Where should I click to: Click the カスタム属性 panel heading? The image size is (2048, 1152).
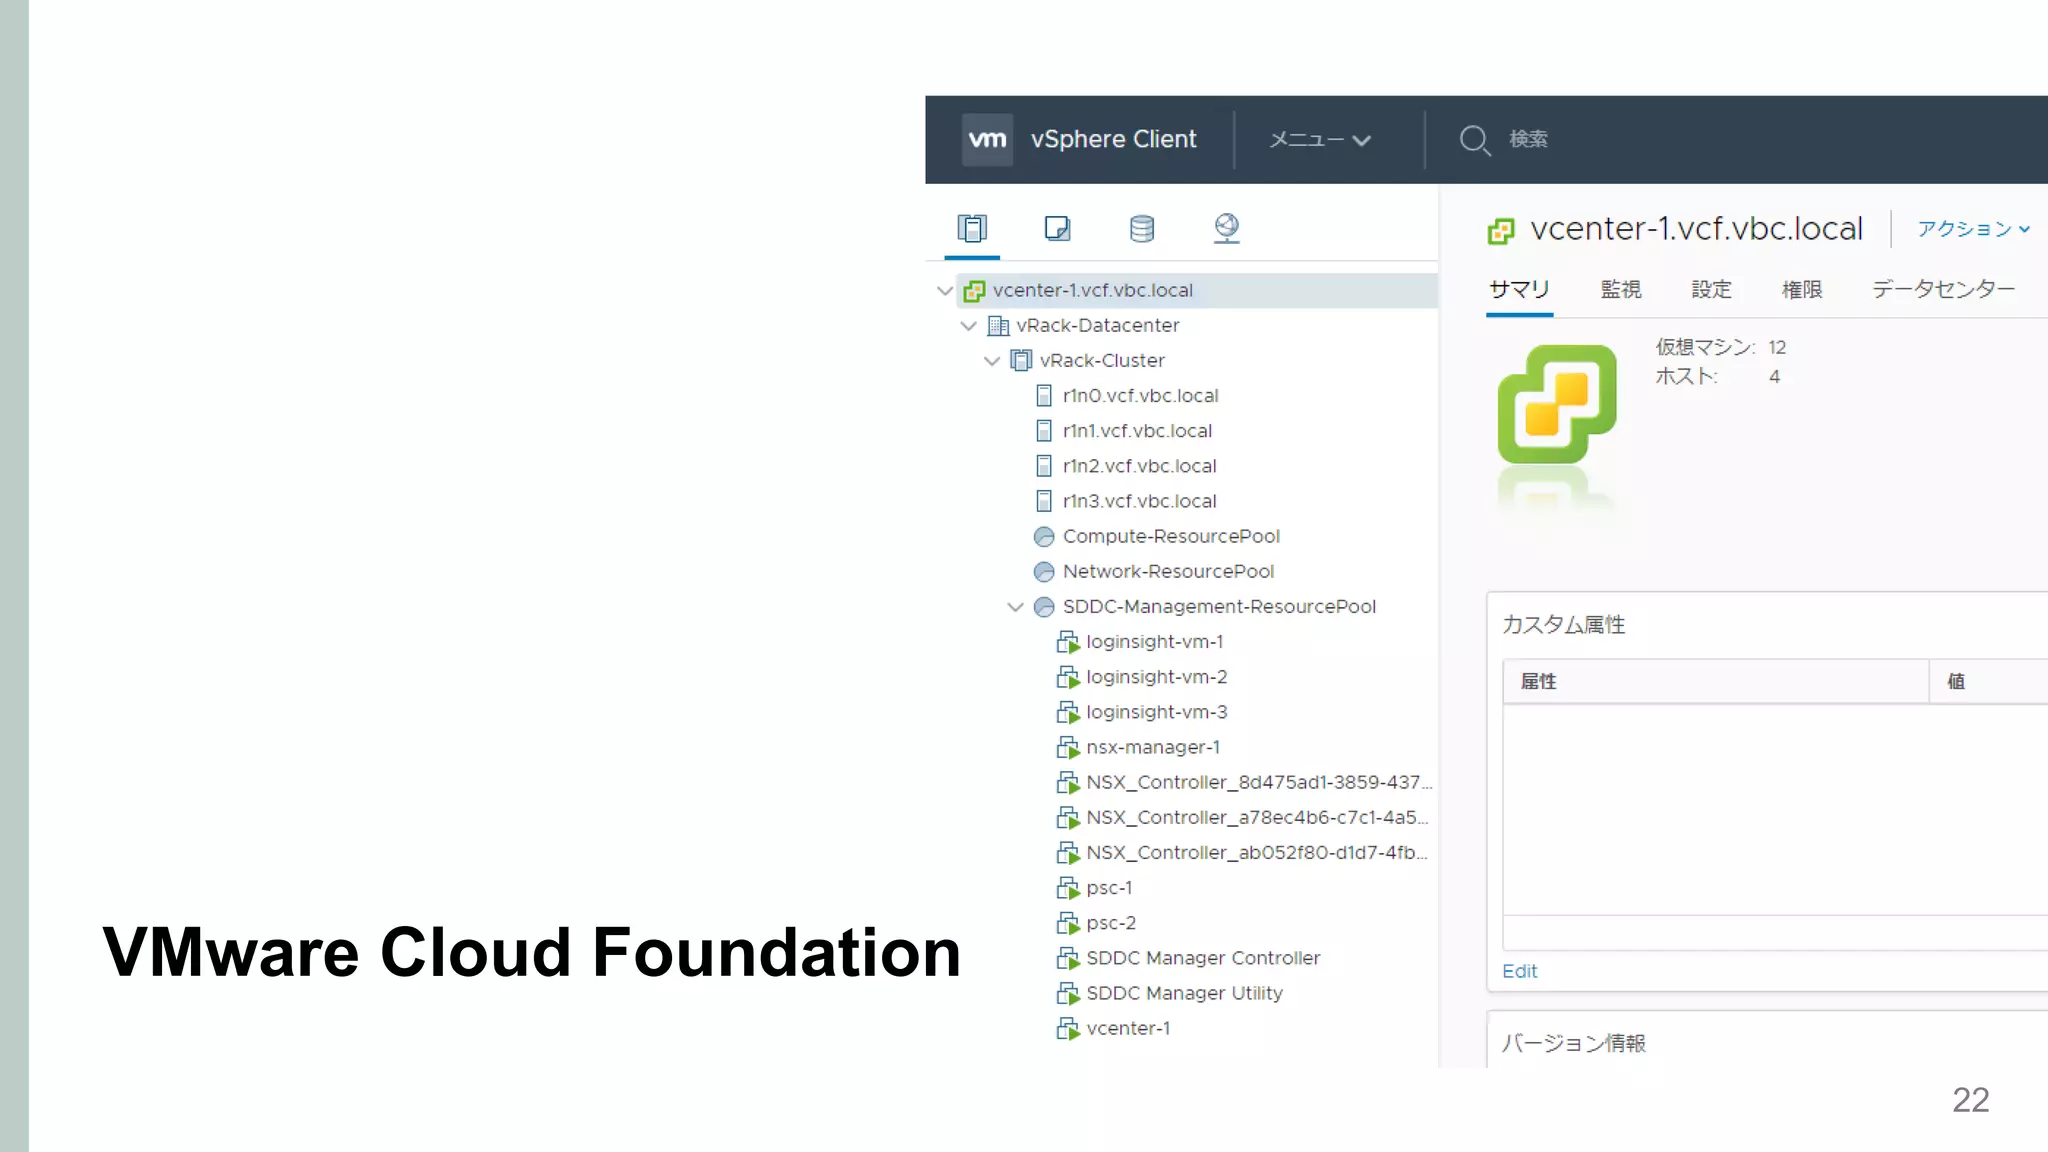[1563, 624]
